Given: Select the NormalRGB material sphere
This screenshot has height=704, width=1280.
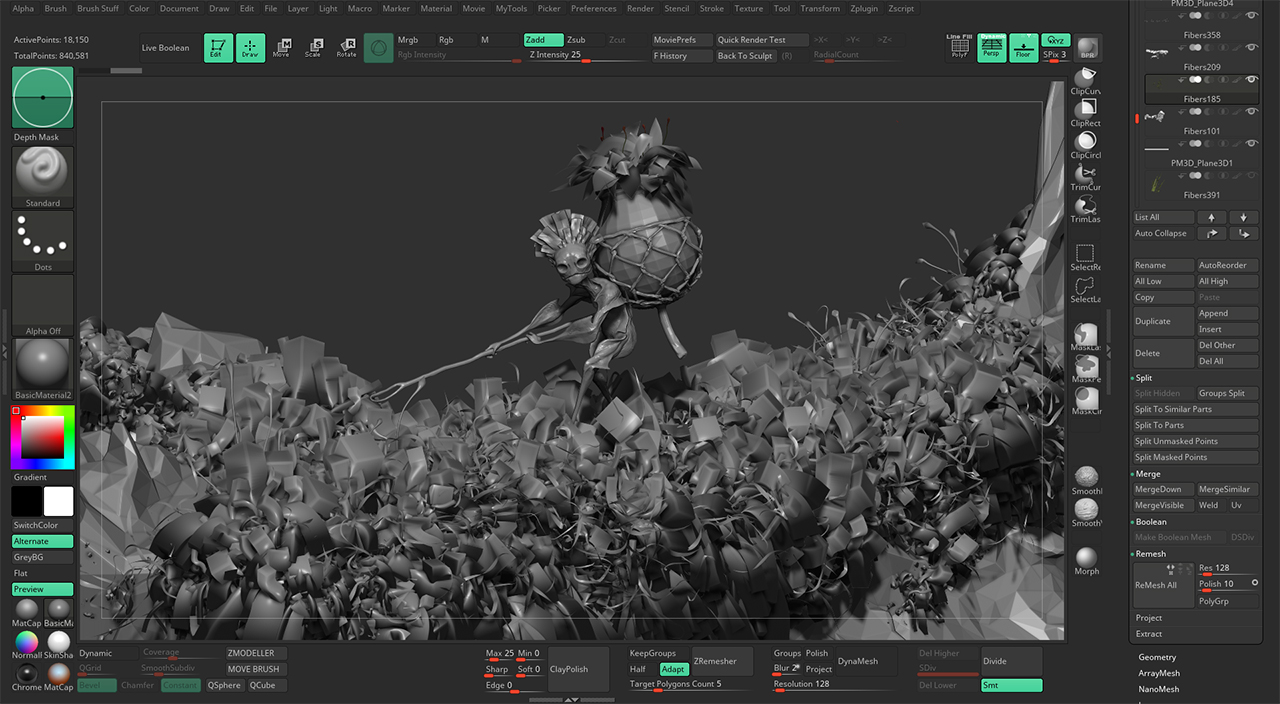Looking at the screenshot, I should click(x=27, y=642).
